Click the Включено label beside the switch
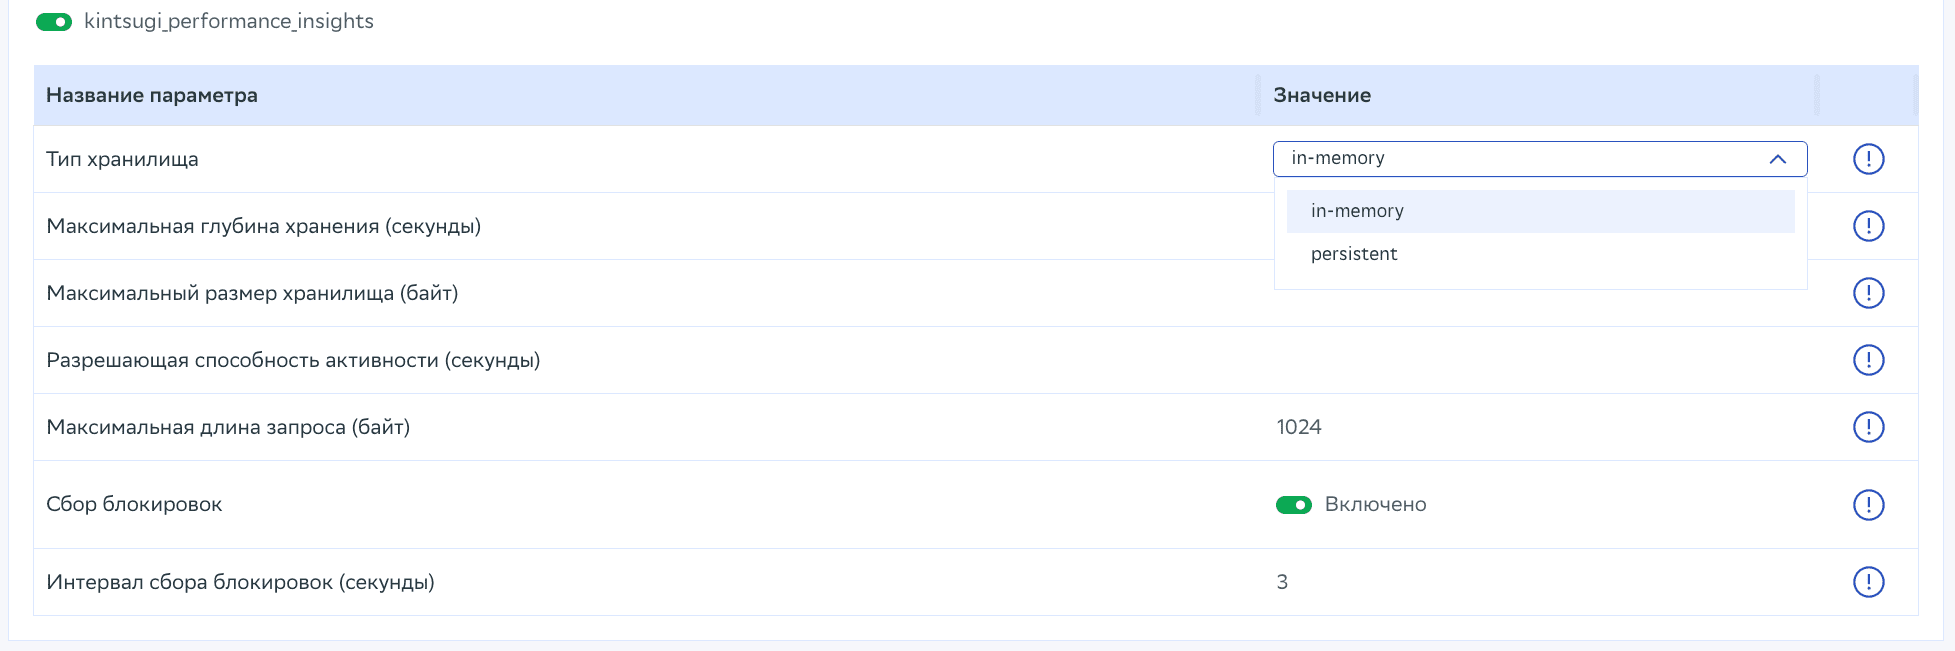 (1375, 505)
